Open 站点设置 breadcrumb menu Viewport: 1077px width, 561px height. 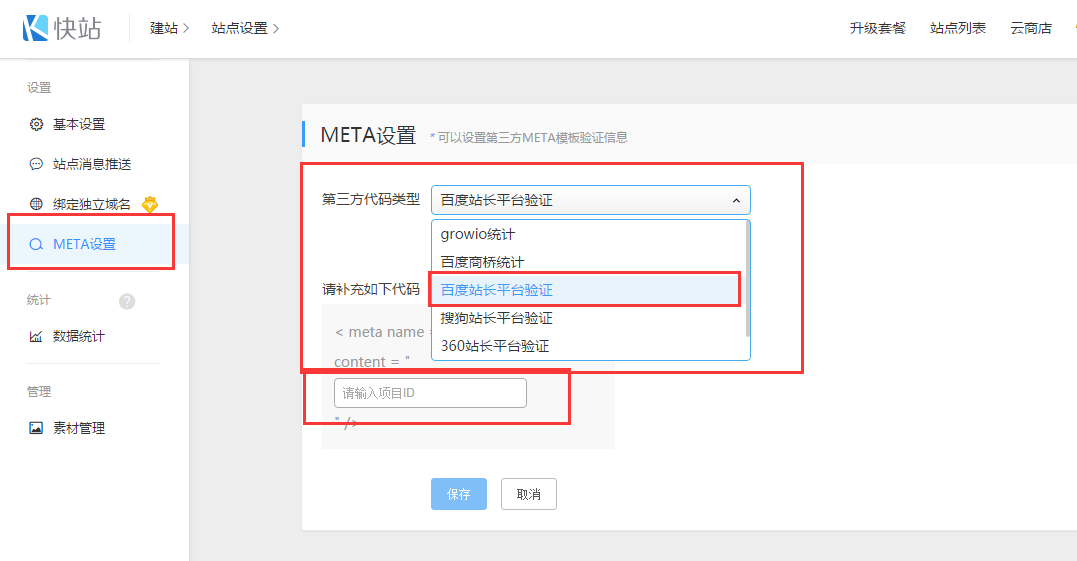pos(245,28)
